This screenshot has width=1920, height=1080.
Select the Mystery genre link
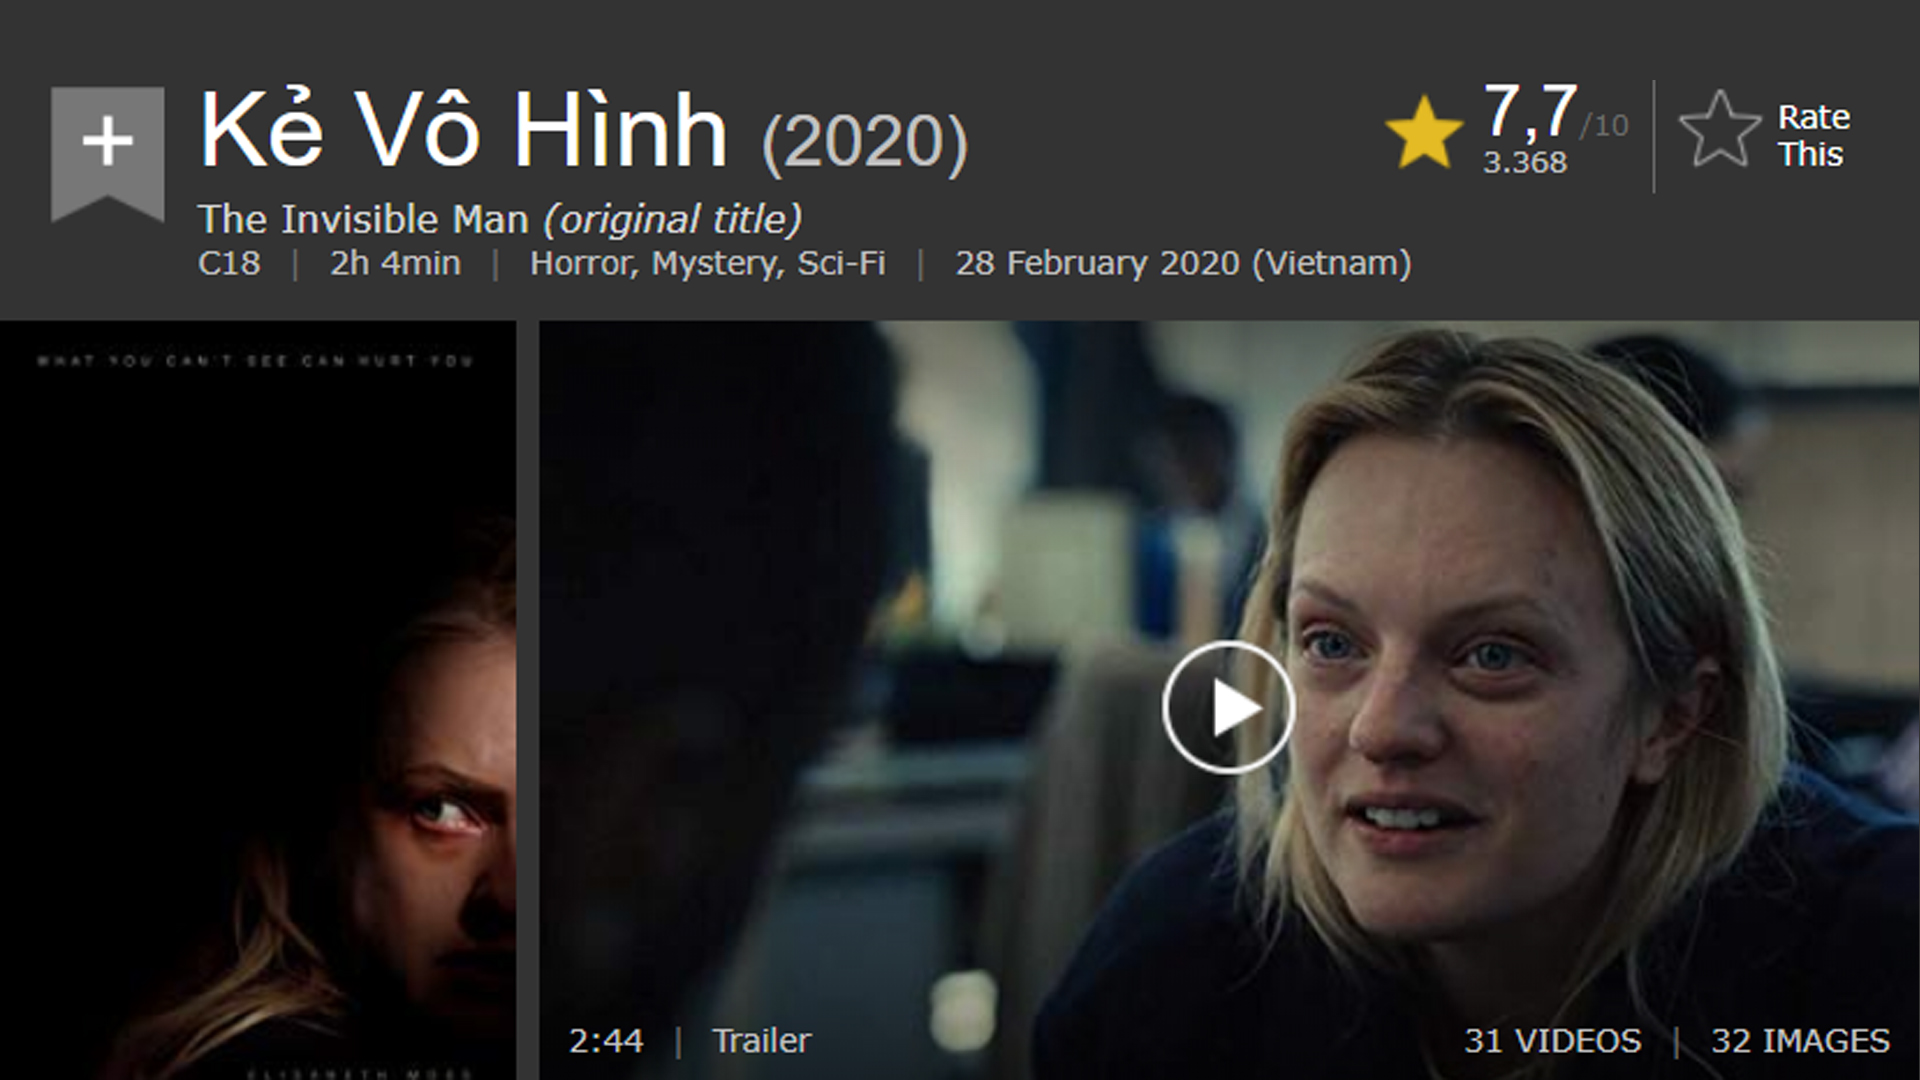(x=714, y=264)
